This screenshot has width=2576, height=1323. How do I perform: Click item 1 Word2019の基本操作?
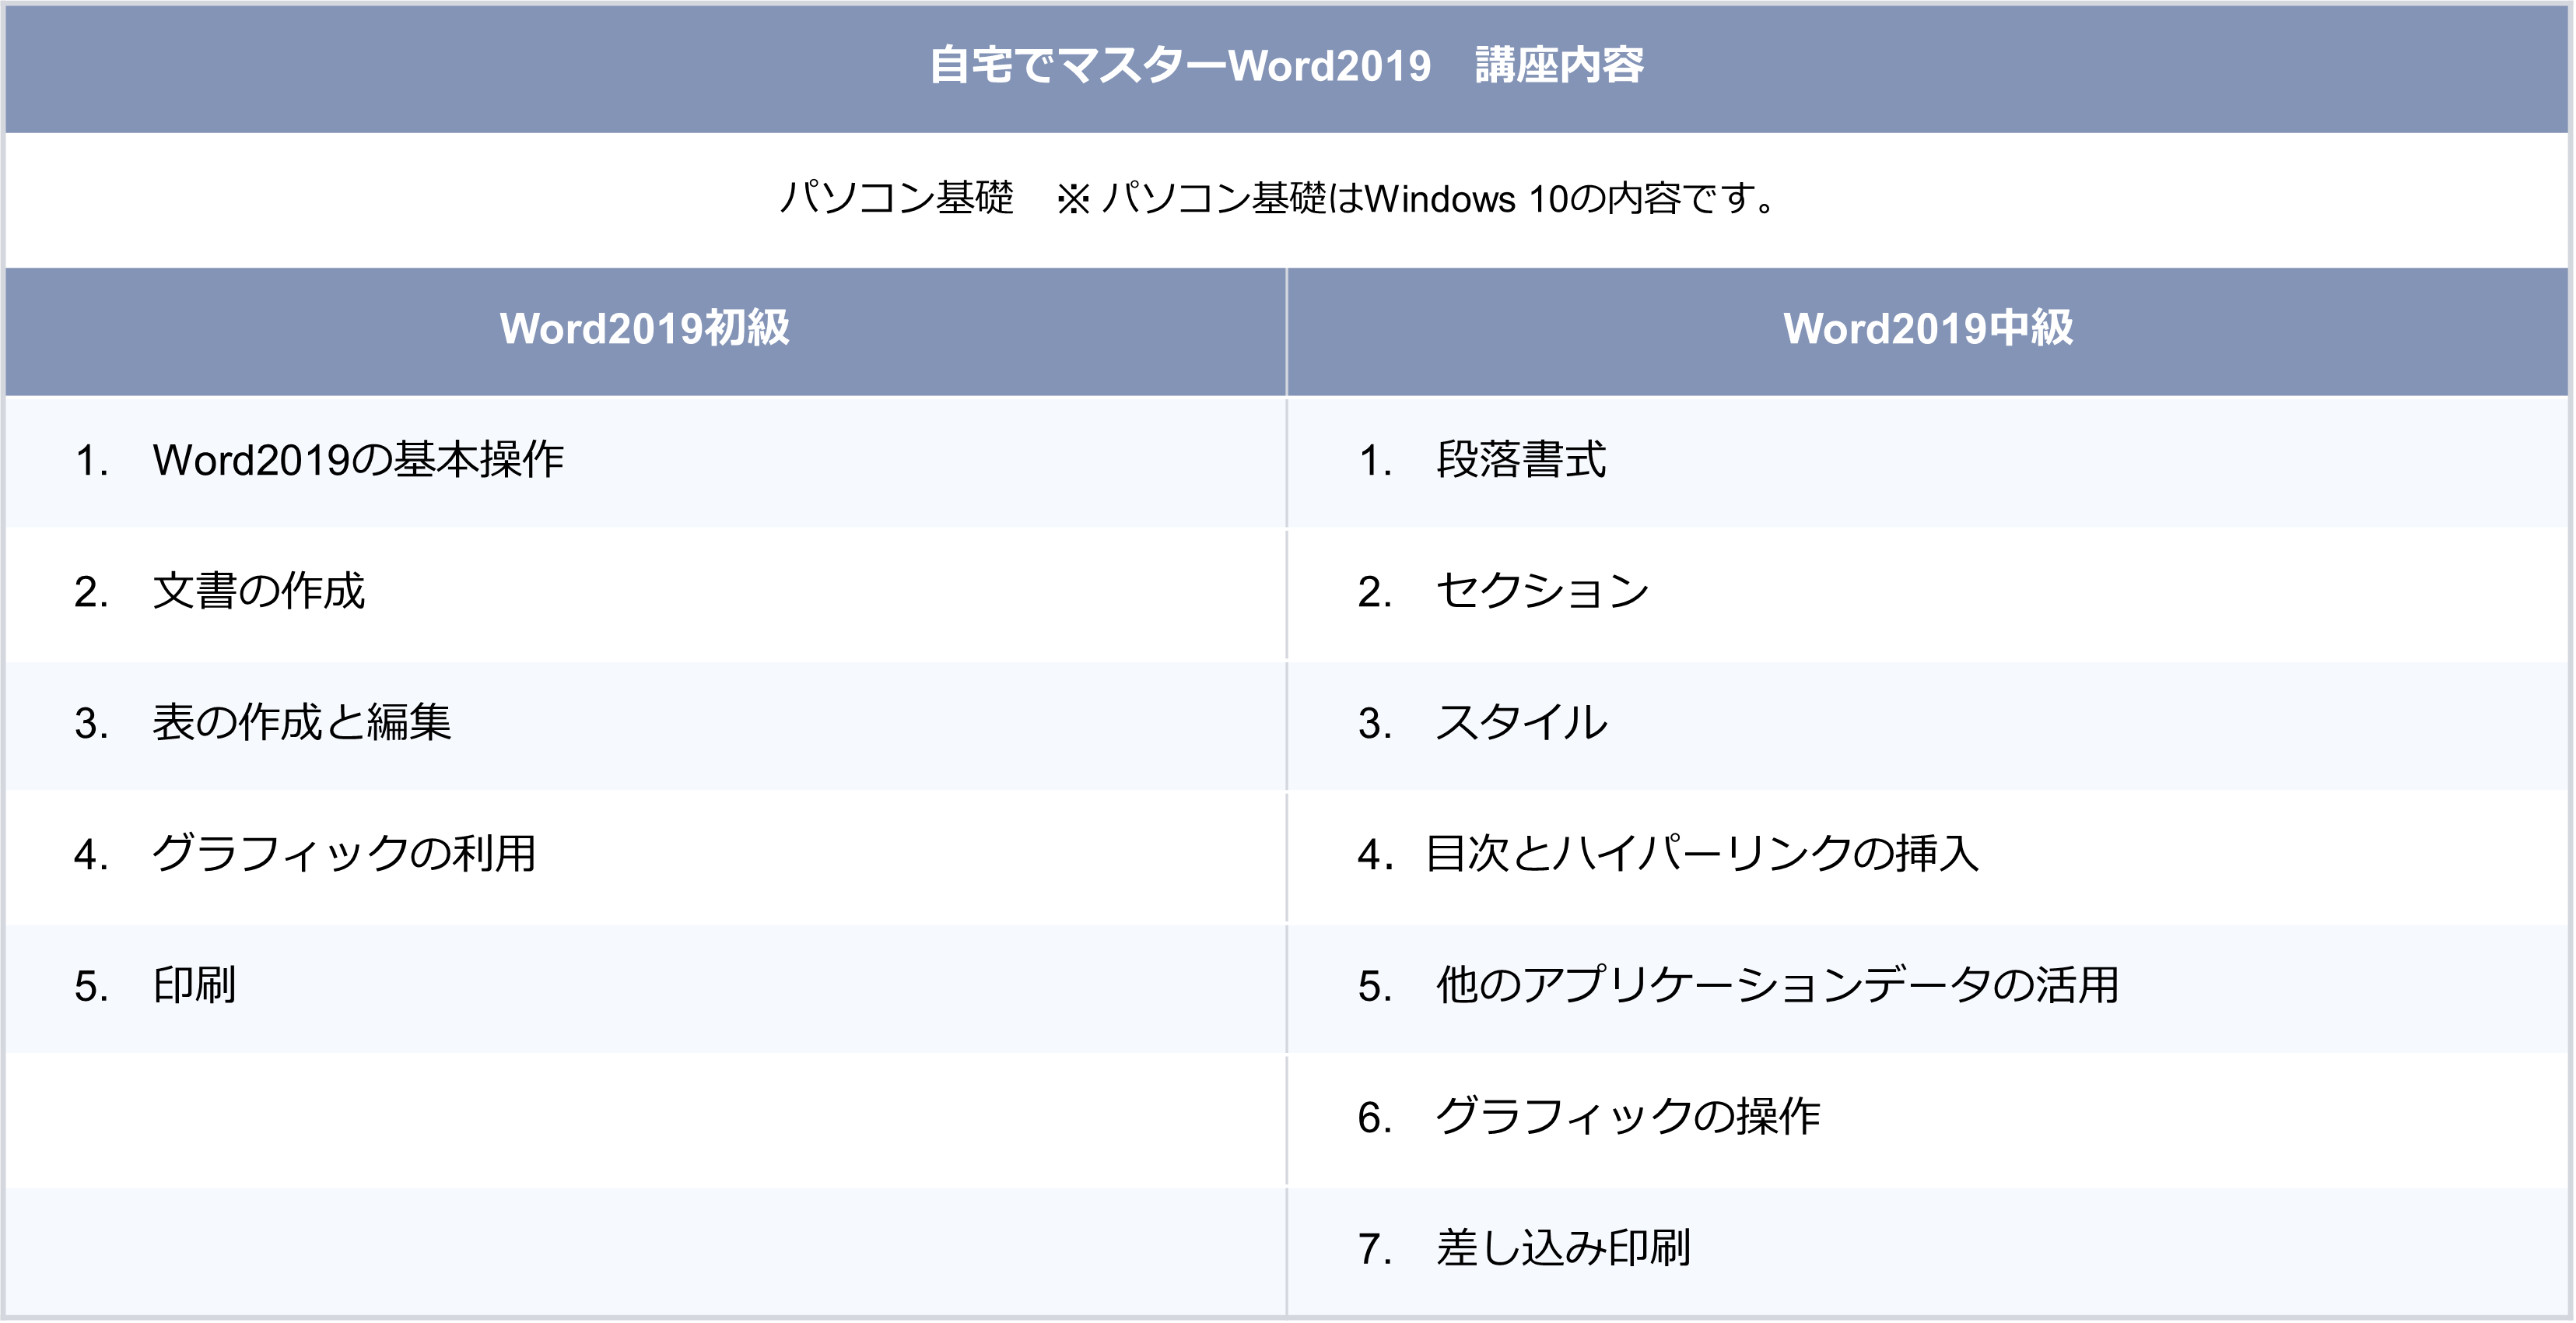(x=357, y=460)
